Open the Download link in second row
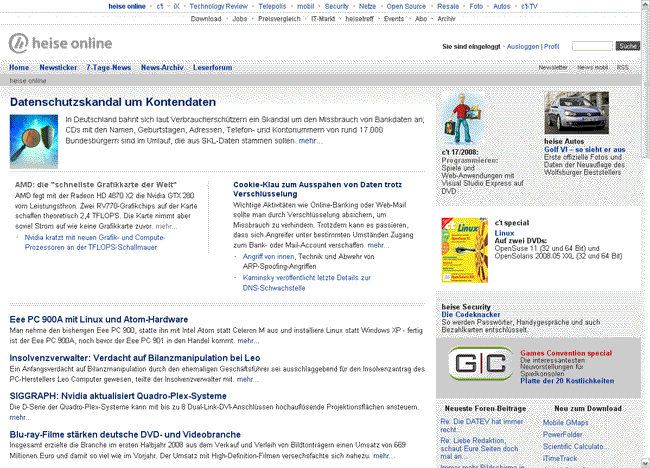Viewport: 650px width, 468px height. 206,19
